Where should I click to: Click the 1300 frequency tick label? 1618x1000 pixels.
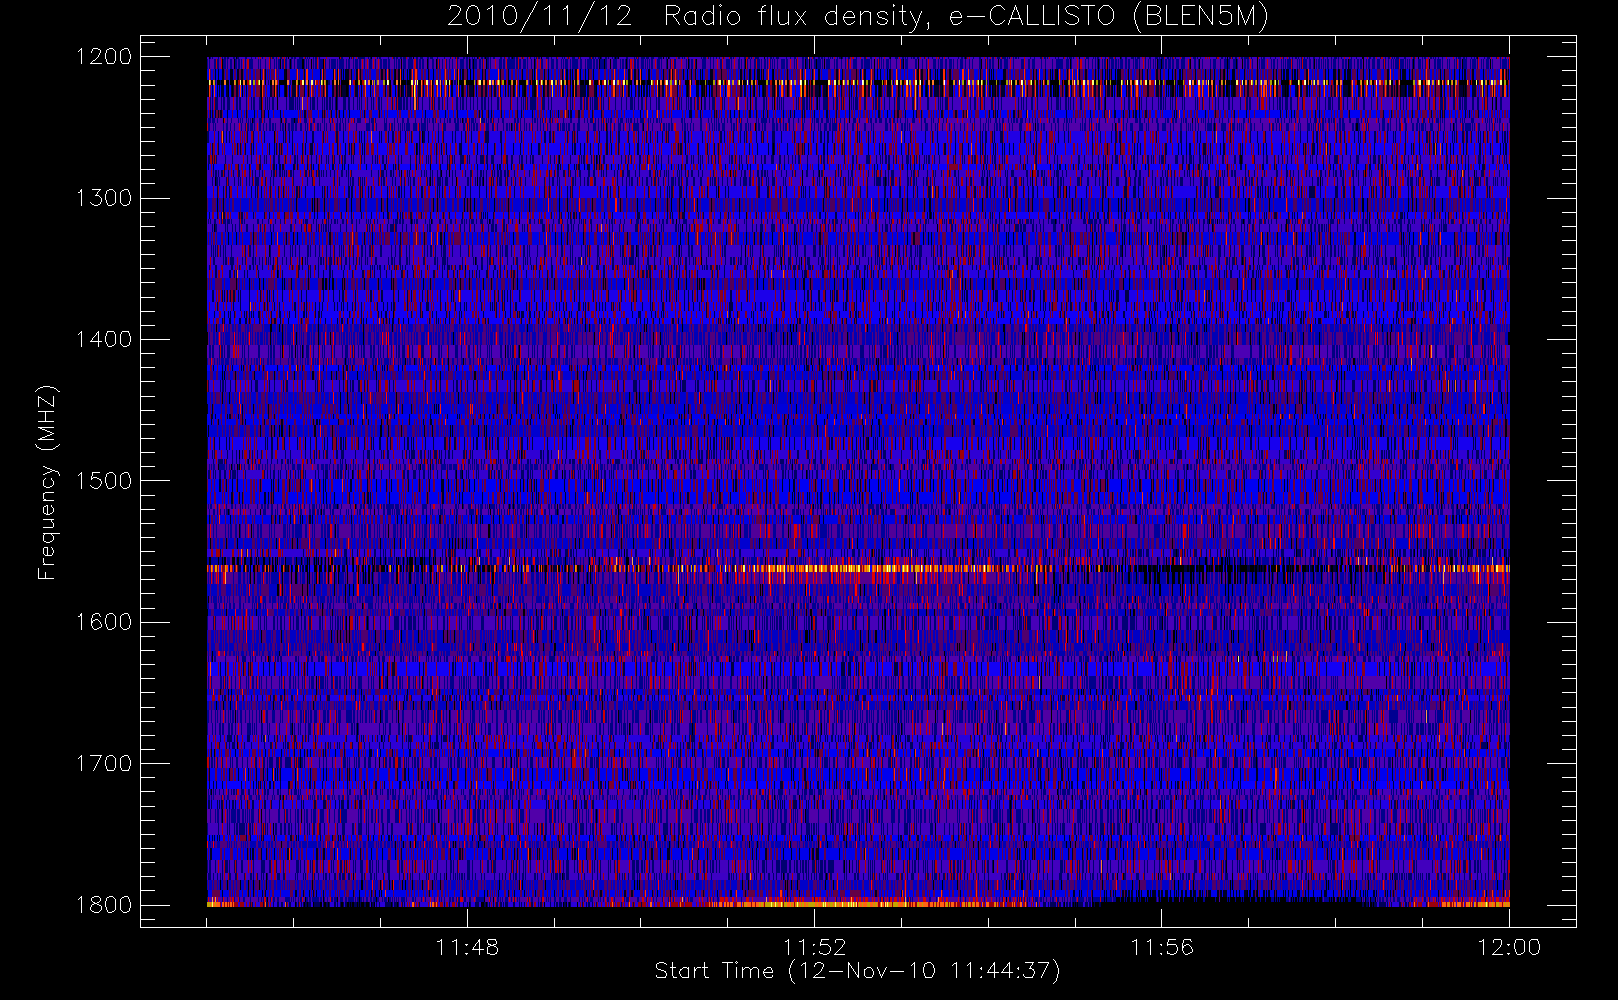[104, 198]
